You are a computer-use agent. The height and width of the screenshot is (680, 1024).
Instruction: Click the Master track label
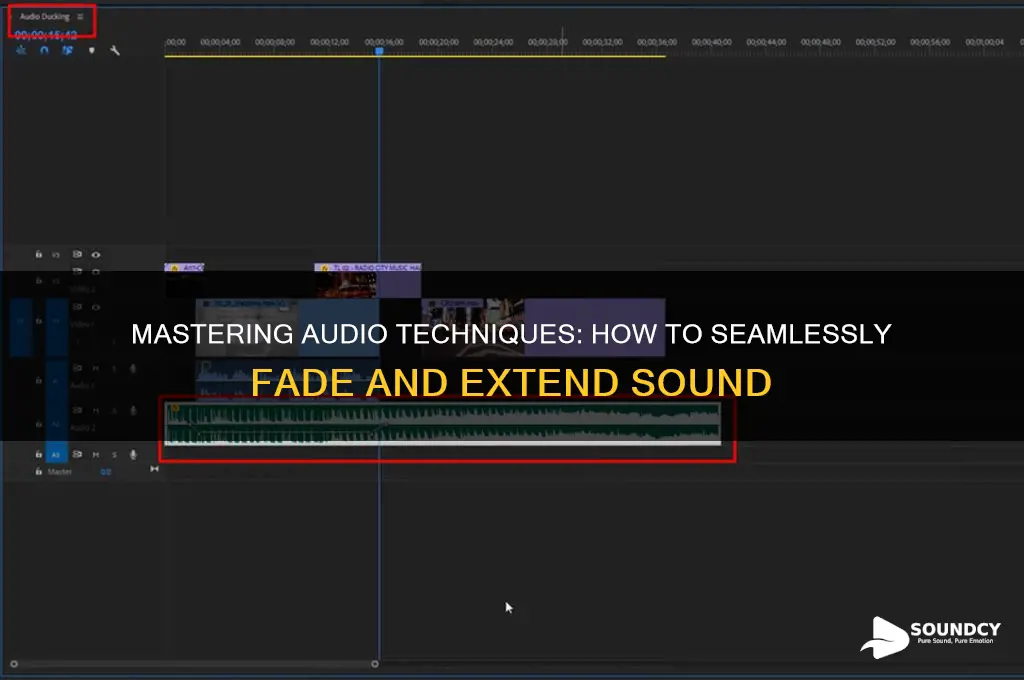pyautogui.click(x=59, y=472)
